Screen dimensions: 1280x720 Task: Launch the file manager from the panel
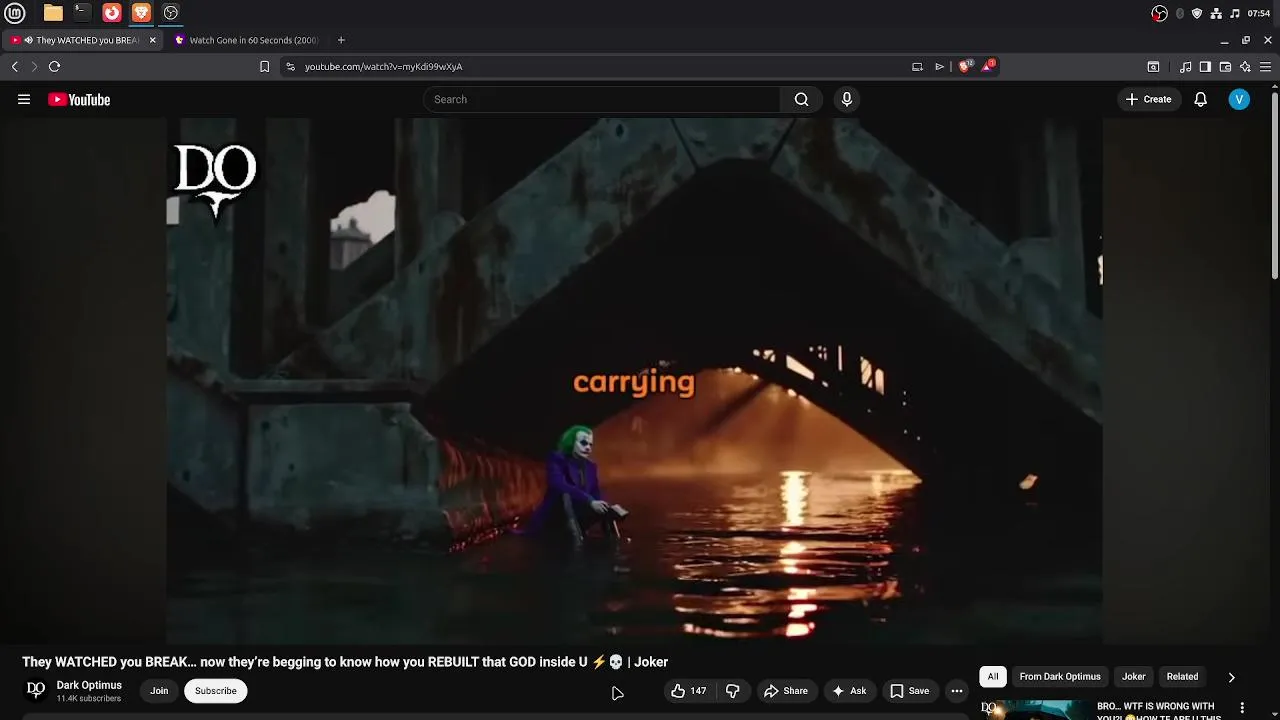[x=53, y=13]
